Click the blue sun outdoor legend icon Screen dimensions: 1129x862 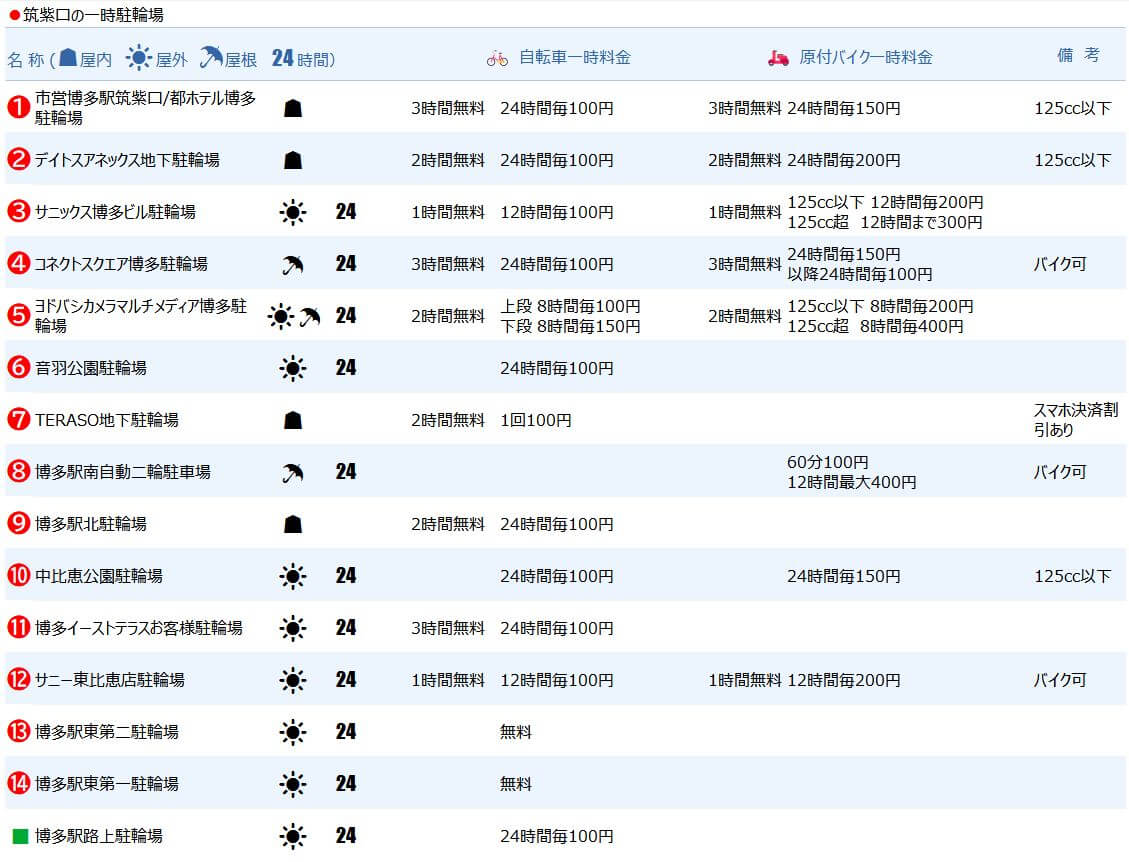tap(138, 58)
